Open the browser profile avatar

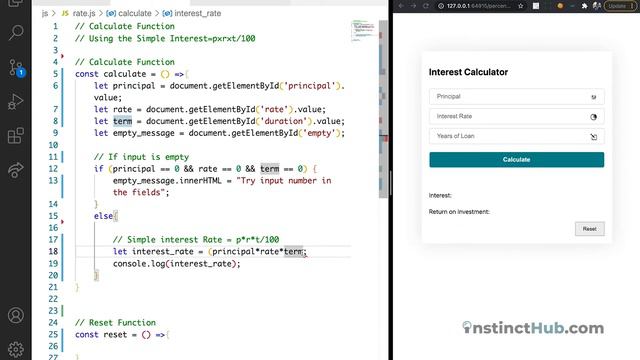pyautogui.click(x=596, y=6)
